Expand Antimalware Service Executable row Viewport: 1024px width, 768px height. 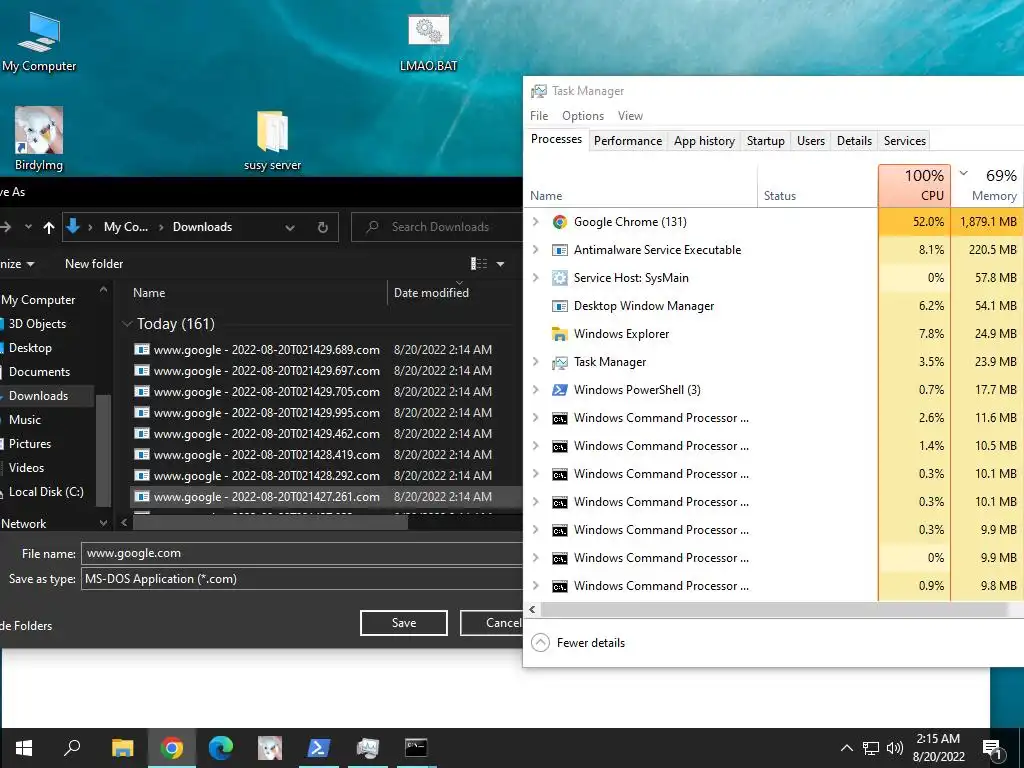point(536,250)
